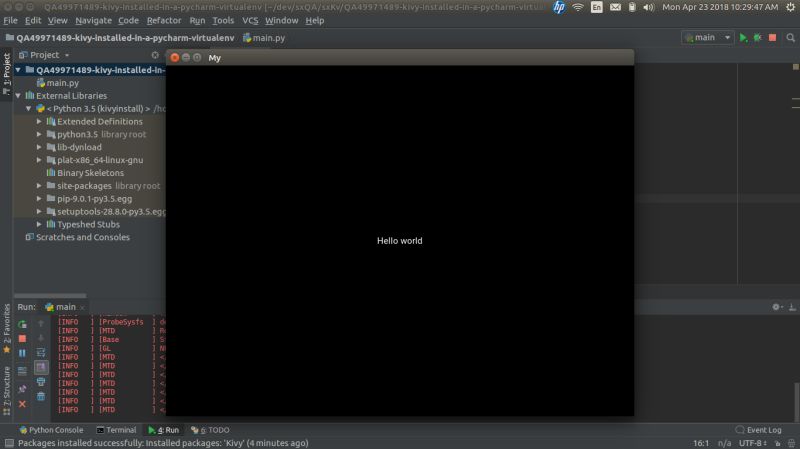Screen dimensions: 800x449
Task: Open the 7: Structure side tab
Action: (x=6, y=390)
